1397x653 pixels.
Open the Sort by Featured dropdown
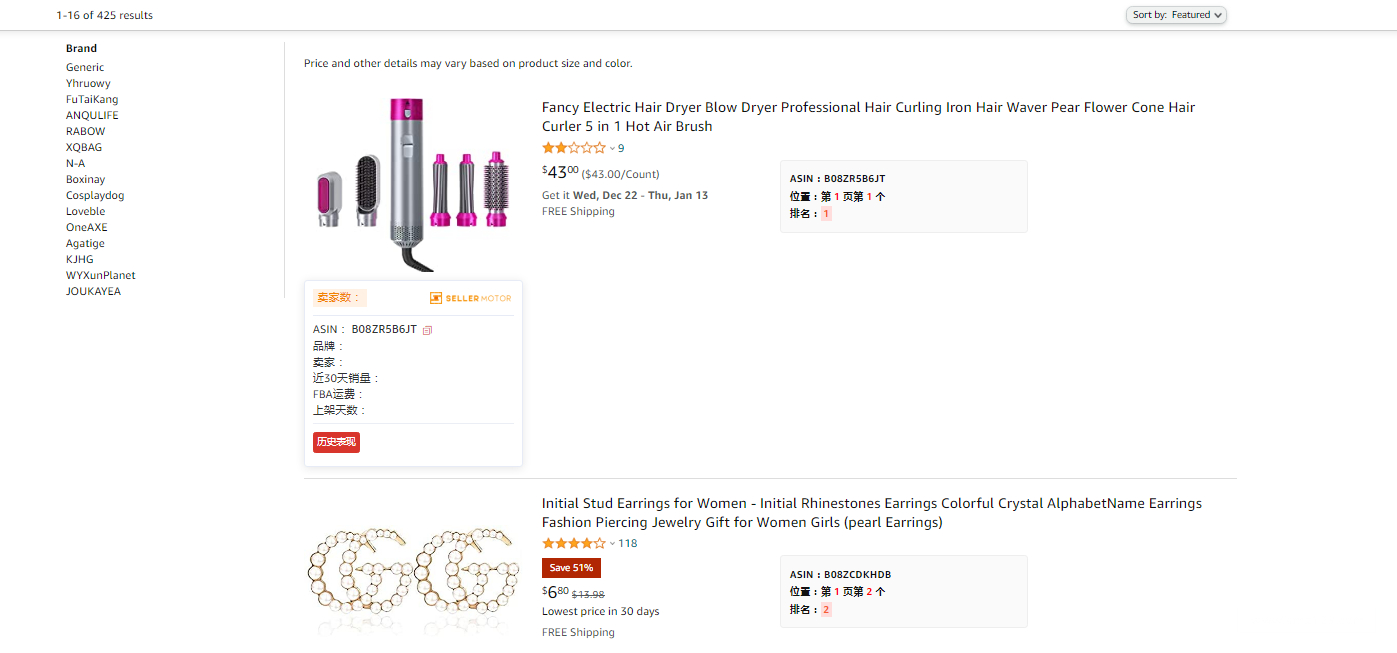coord(1176,15)
